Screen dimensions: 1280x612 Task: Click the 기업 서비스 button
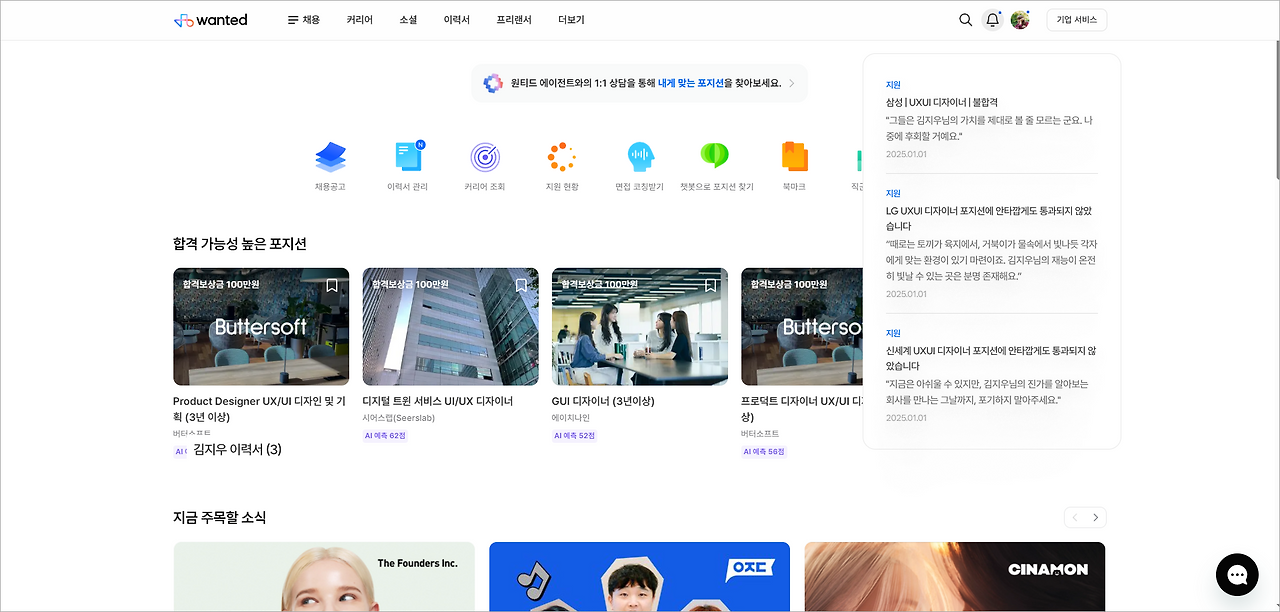point(1077,20)
